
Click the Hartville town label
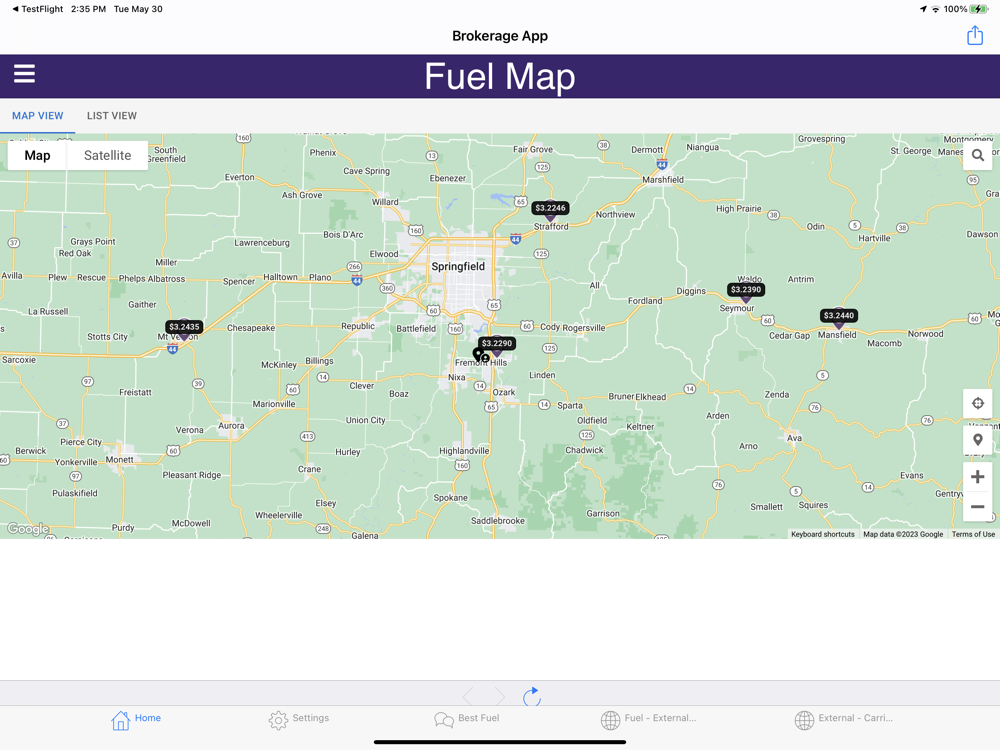click(x=874, y=239)
